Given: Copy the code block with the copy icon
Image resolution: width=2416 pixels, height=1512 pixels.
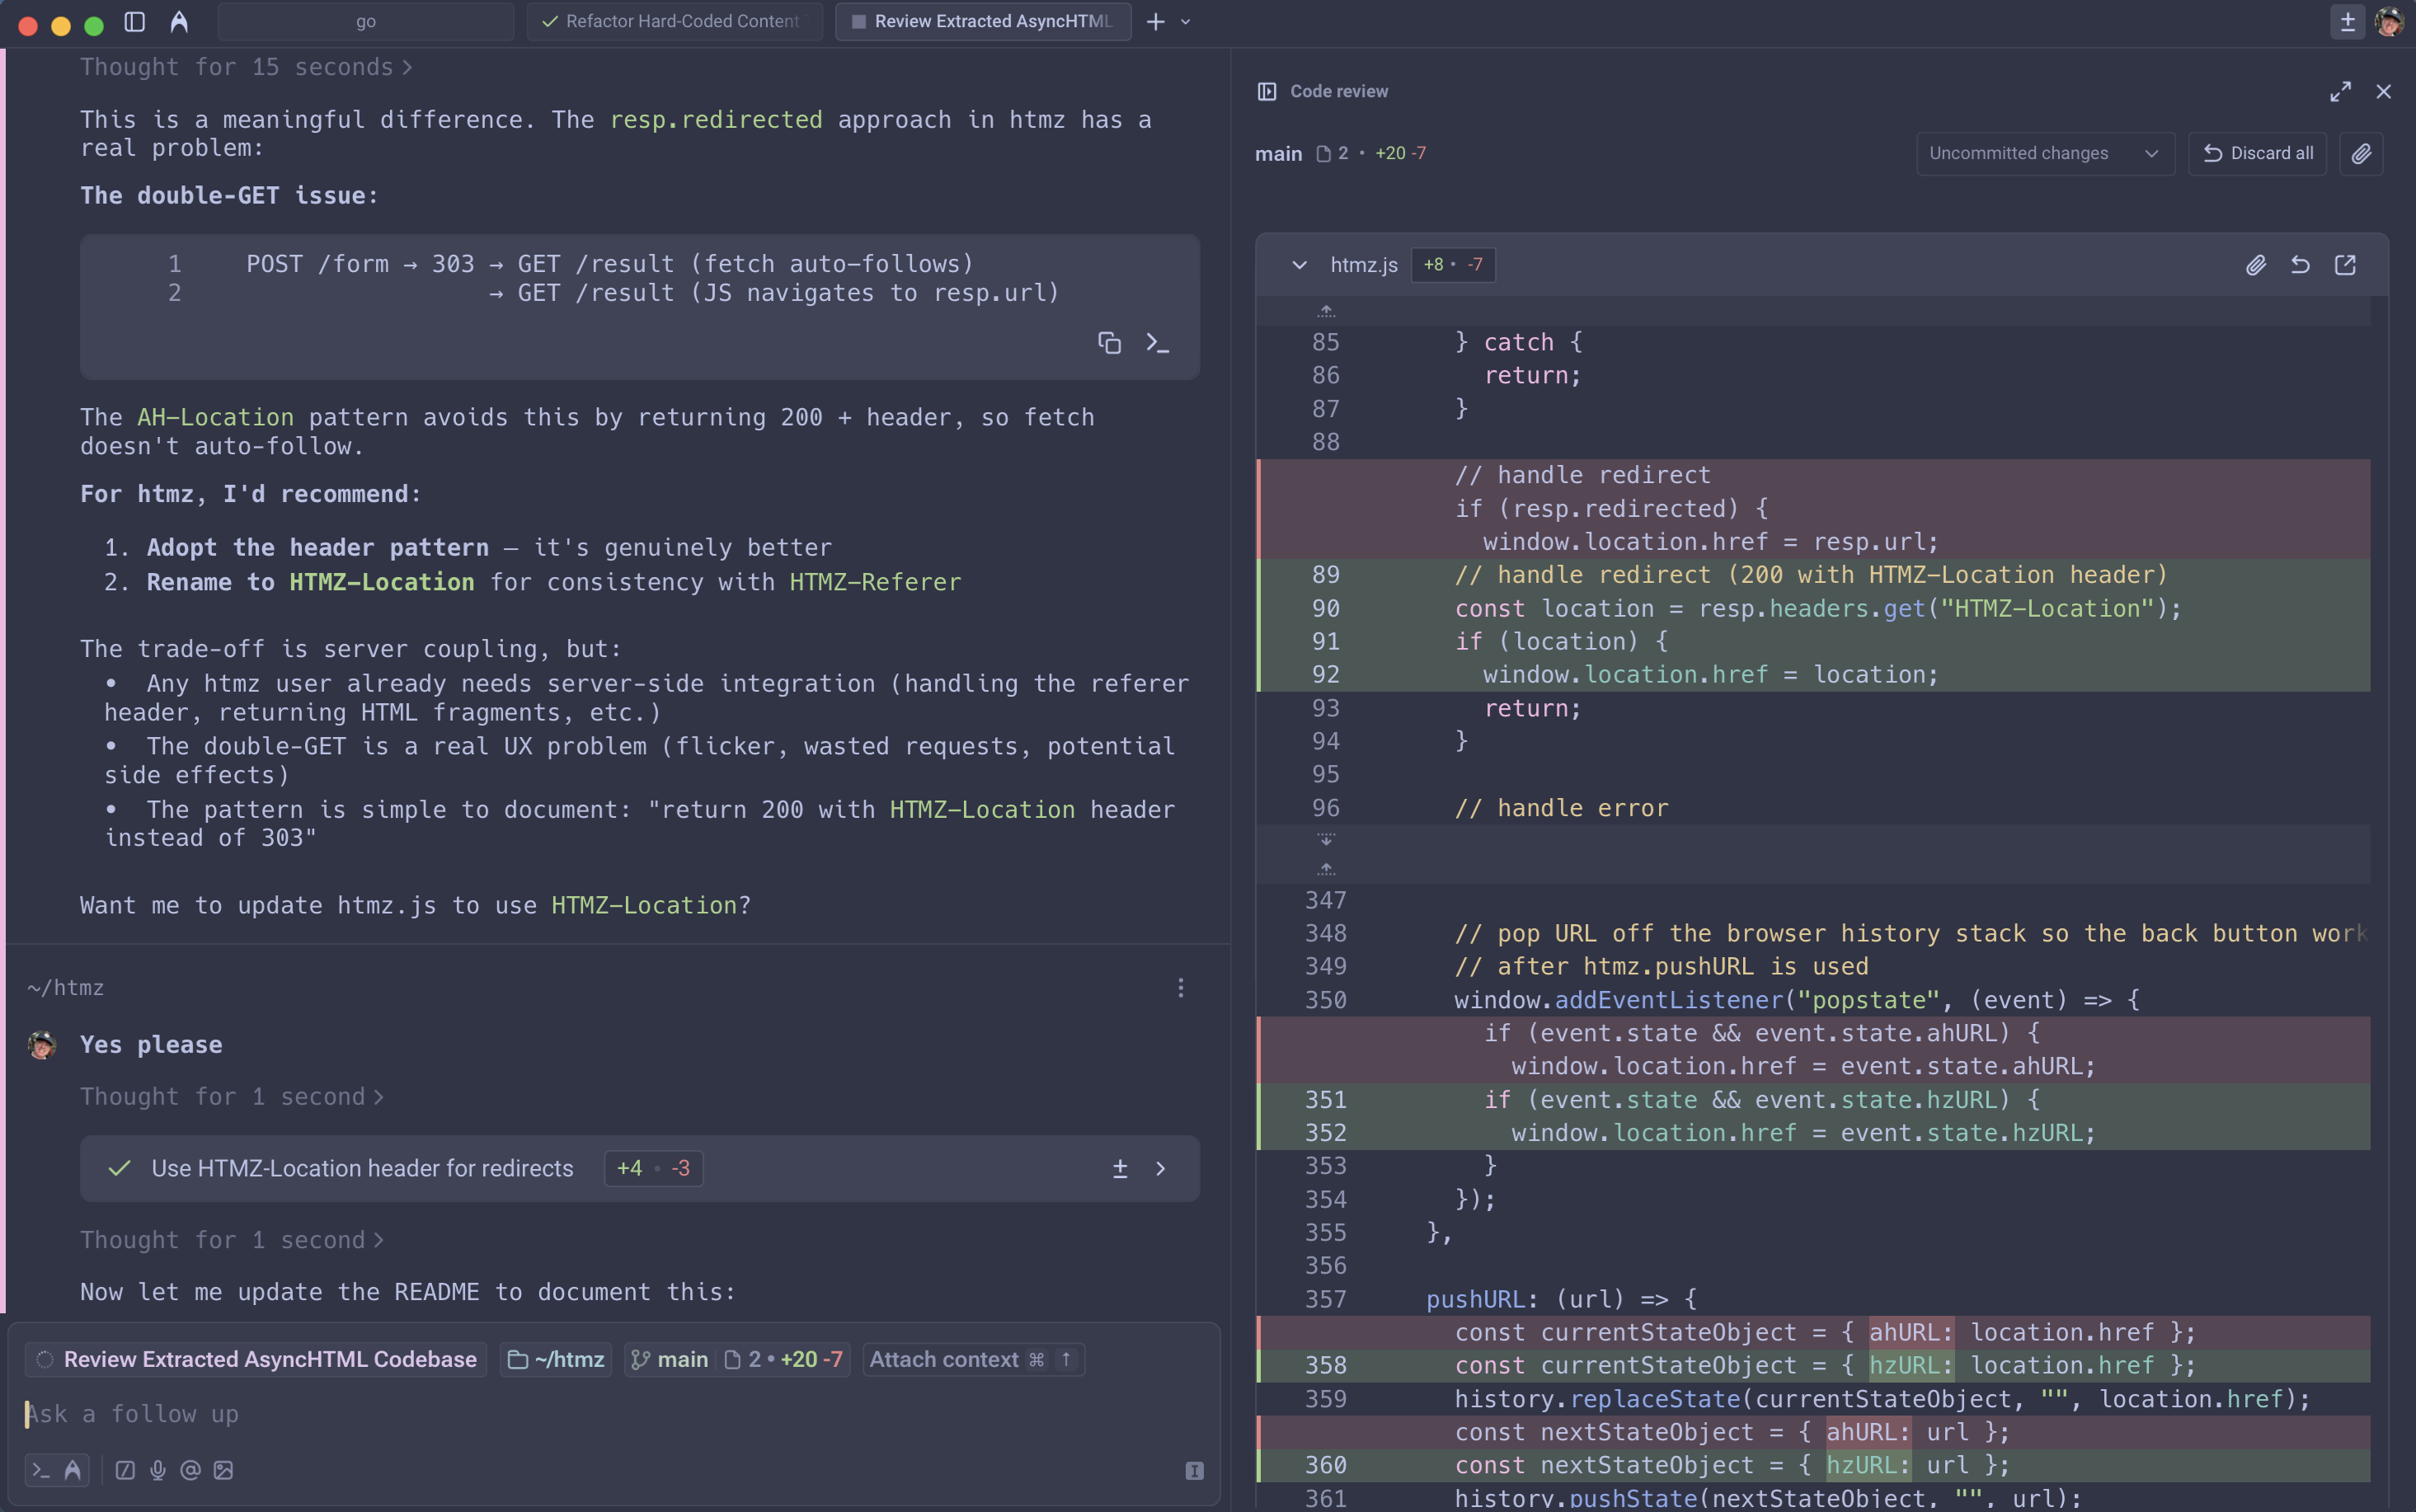Looking at the screenshot, I should 1109,343.
